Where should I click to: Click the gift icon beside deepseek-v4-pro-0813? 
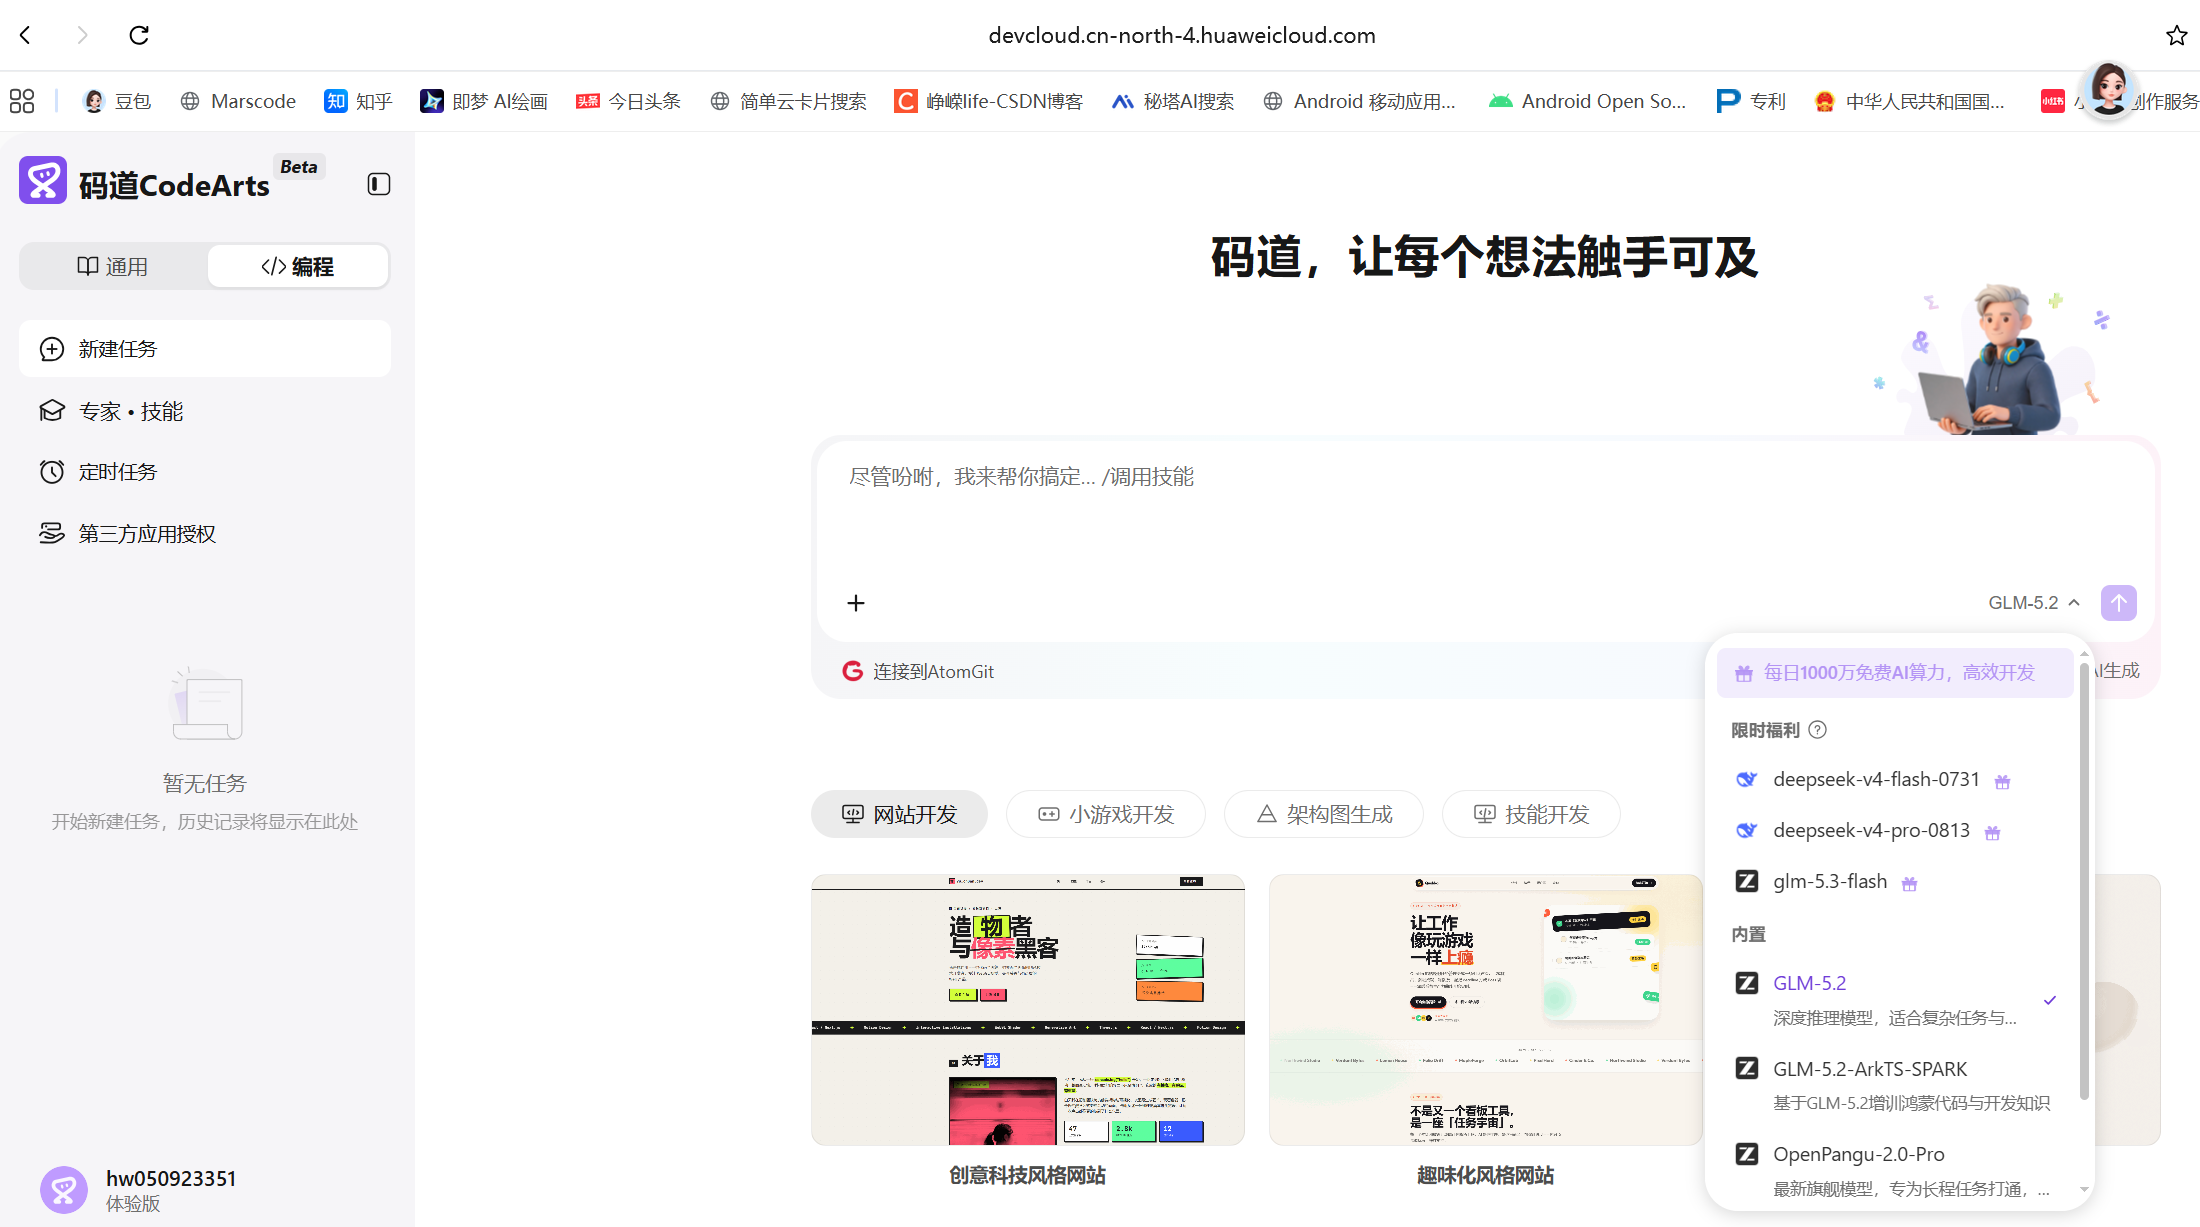1992,833
